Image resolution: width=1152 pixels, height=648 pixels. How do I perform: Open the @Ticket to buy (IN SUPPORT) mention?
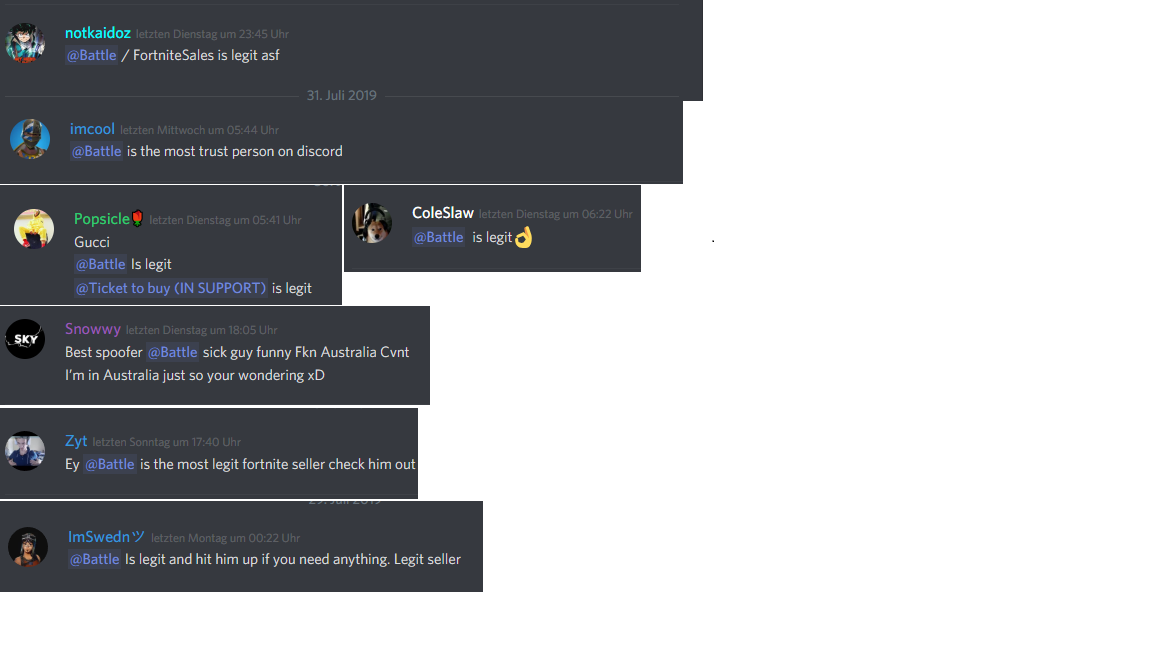(170, 288)
